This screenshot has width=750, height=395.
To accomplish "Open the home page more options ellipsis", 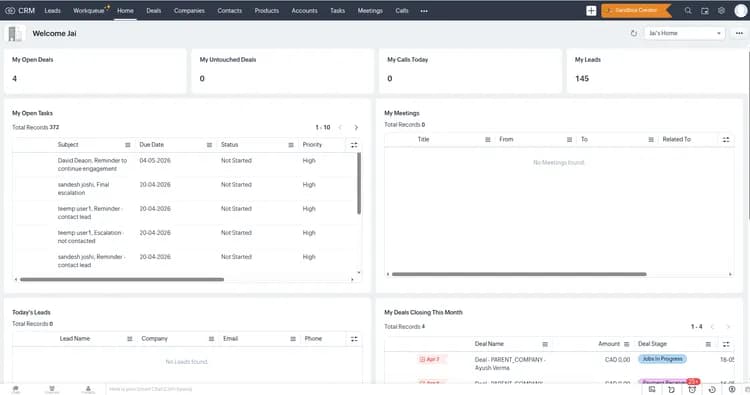I will [x=739, y=33].
